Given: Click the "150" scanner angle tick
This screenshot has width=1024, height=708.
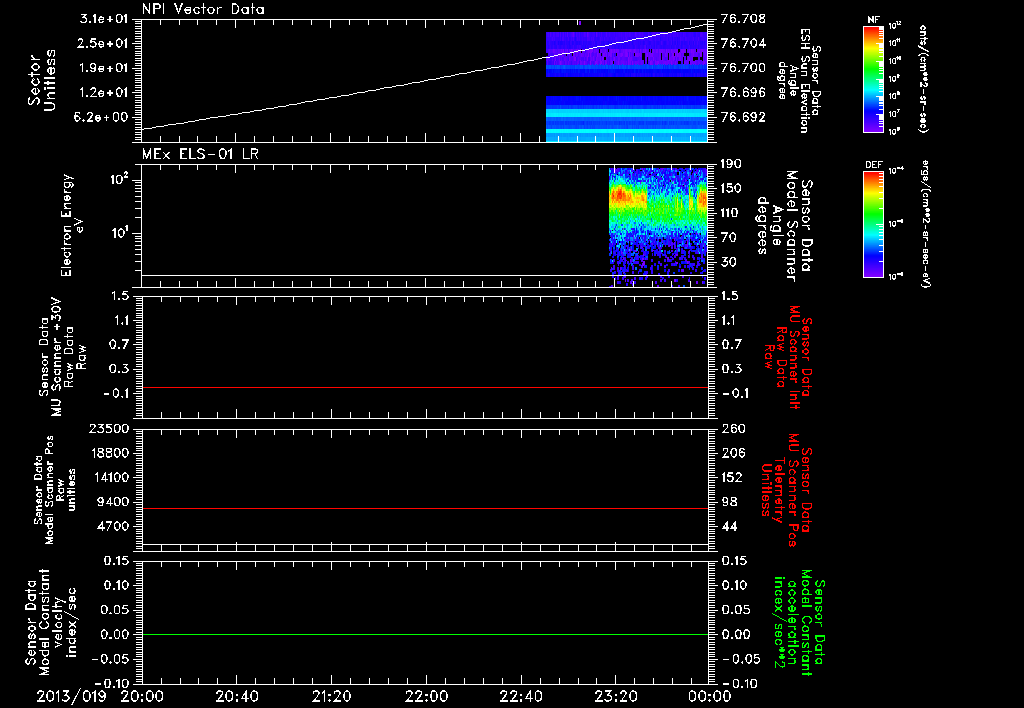Looking at the screenshot, I should click(732, 189).
